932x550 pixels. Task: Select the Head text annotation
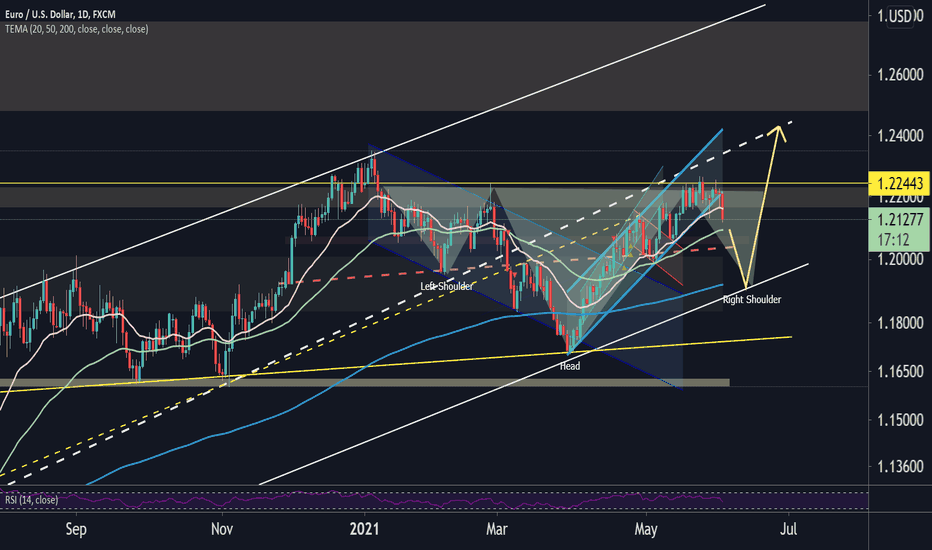(x=569, y=366)
